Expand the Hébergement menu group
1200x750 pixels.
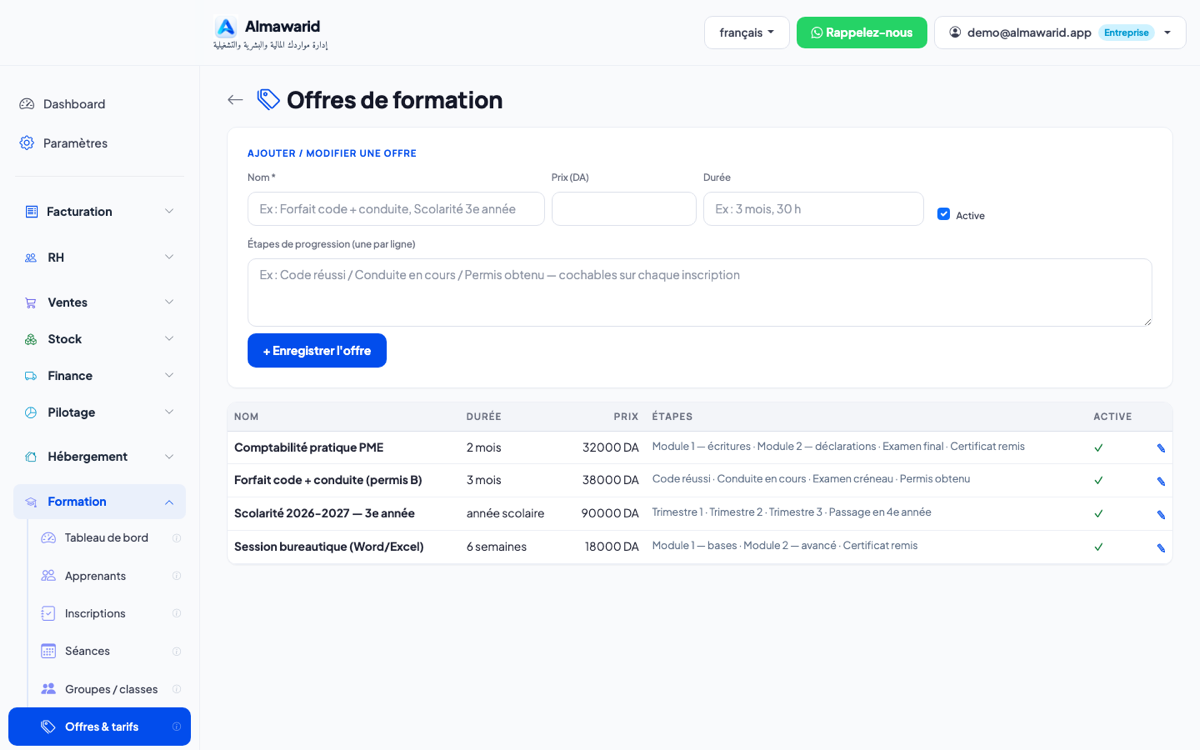100,456
